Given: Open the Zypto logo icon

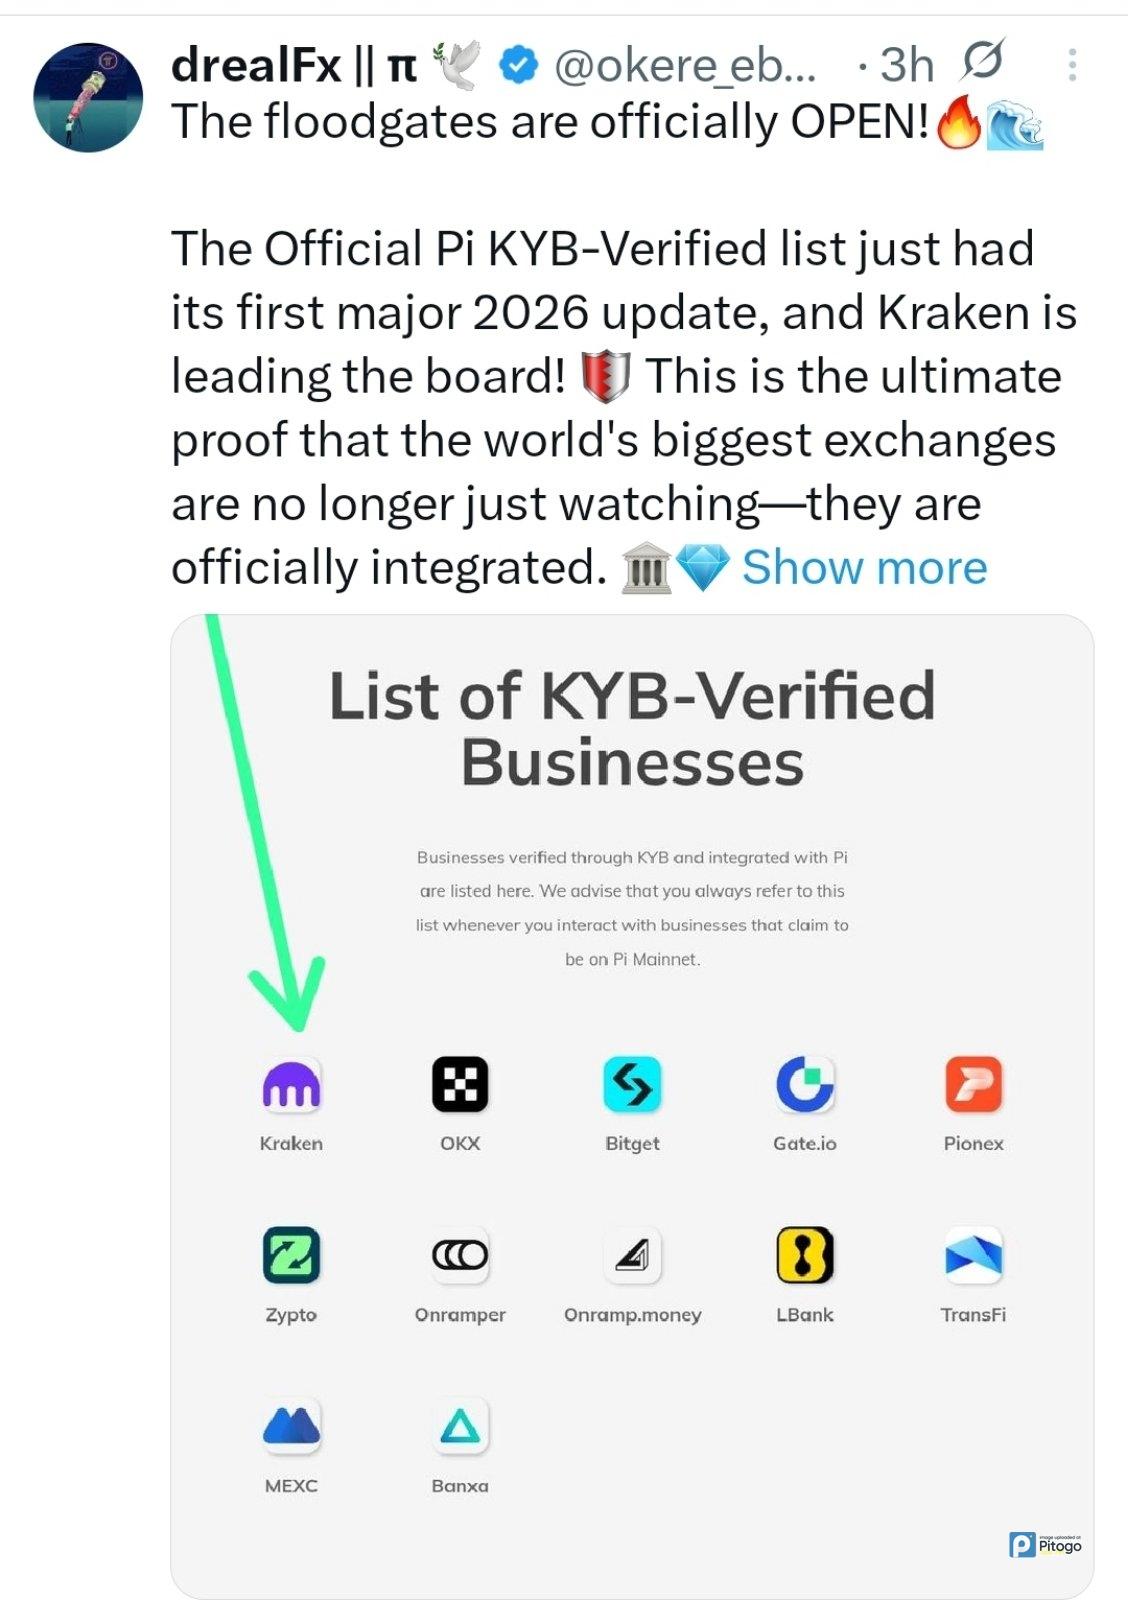Looking at the screenshot, I should tap(291, 1255).
